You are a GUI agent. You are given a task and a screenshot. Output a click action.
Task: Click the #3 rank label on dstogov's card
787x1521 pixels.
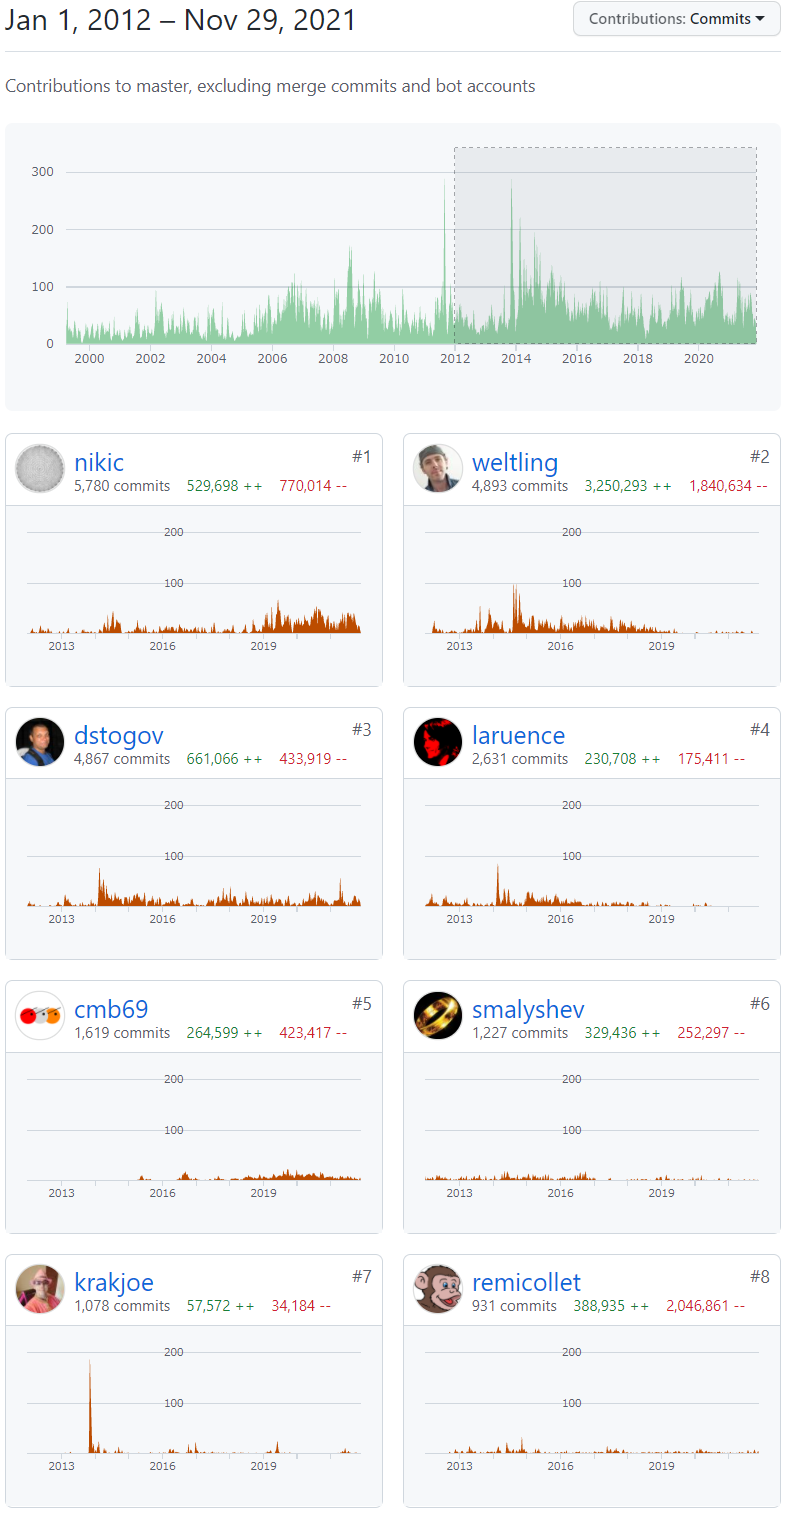click(362, 730)
